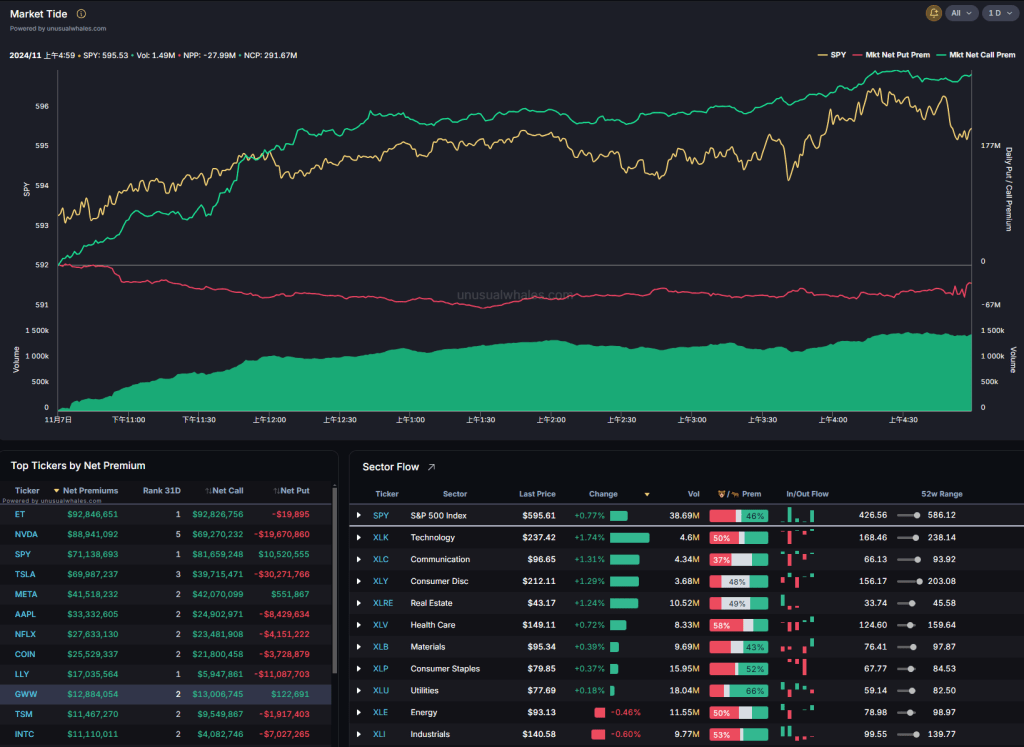Click the bear/bull Prem column icon
Viewport: 1024px width, 747px height.
(x=724, y=494)
